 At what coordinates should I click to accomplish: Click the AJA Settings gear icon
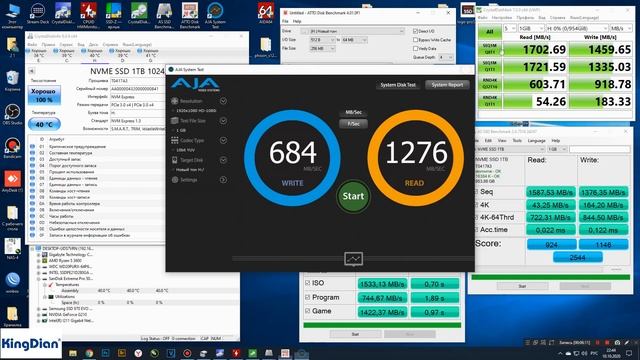(x=175, y=180)
